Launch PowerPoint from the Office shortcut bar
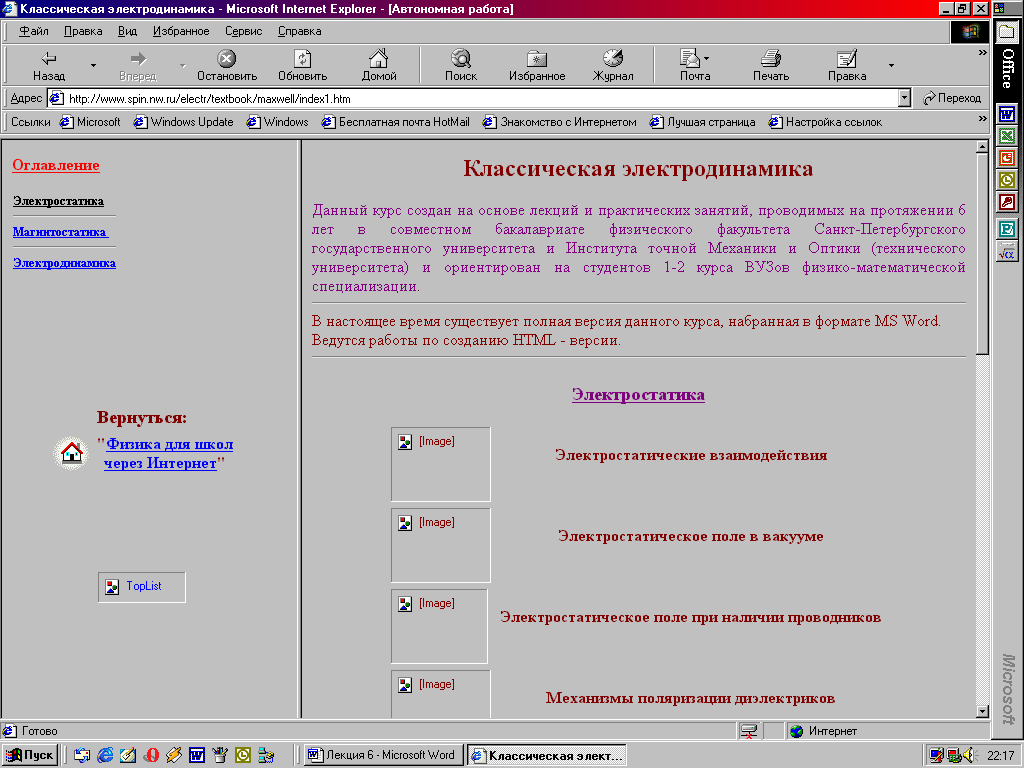The height and width of the screenshot is (768, 1024). [x=1006, y=157]
